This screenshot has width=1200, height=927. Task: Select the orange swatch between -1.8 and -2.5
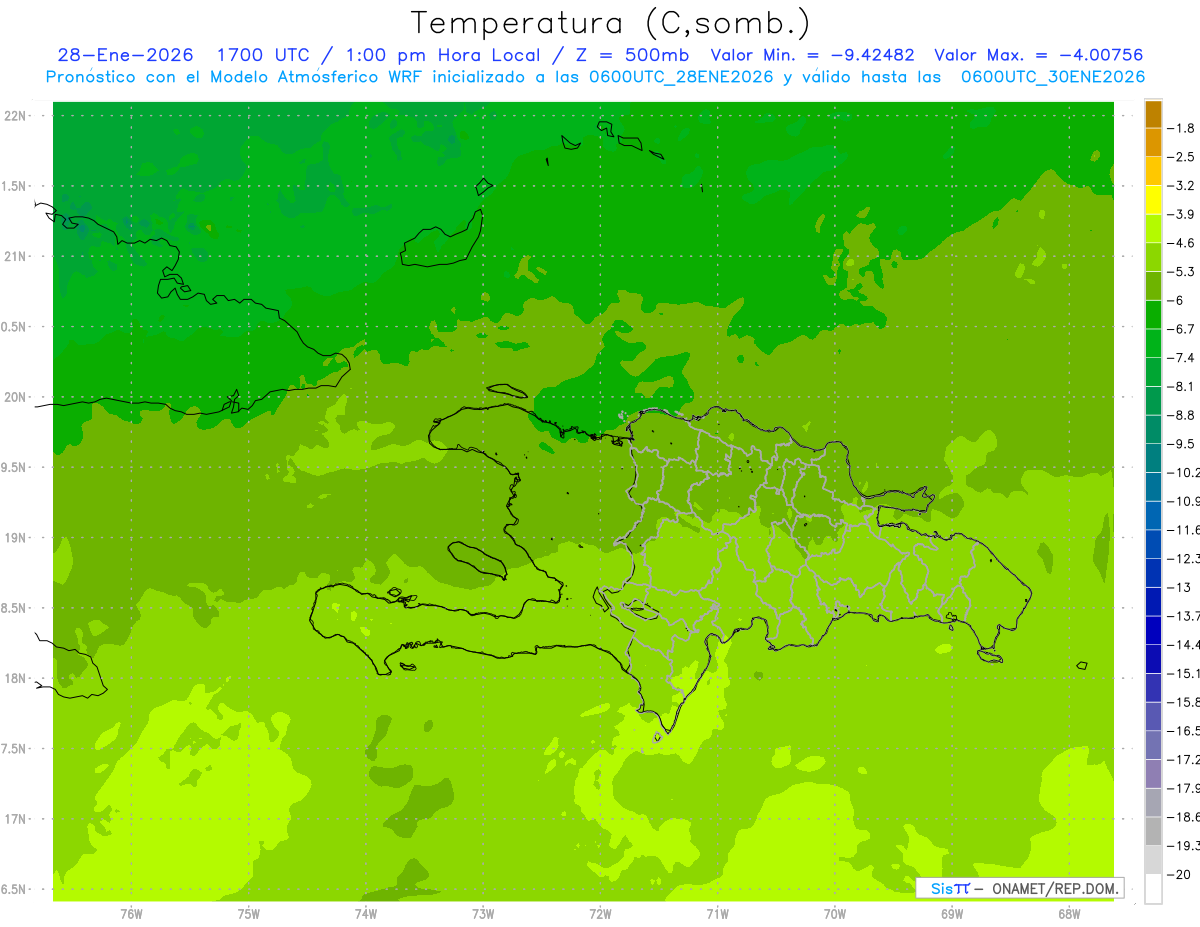[x=1153, y=143]
